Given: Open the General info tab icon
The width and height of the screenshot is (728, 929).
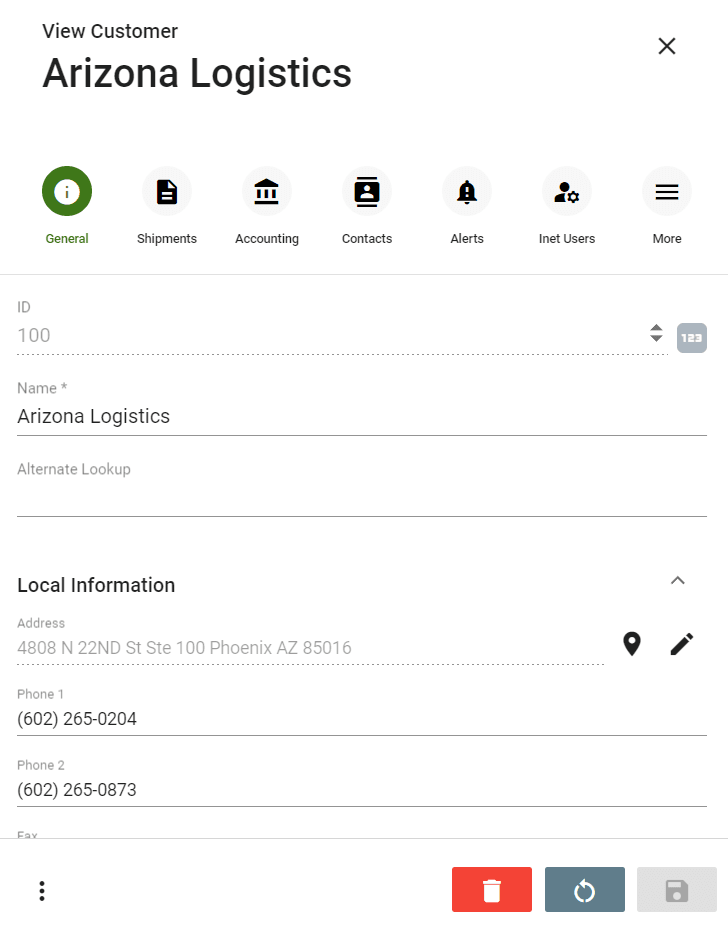Looking at the screenshot, I should [67, 190].
